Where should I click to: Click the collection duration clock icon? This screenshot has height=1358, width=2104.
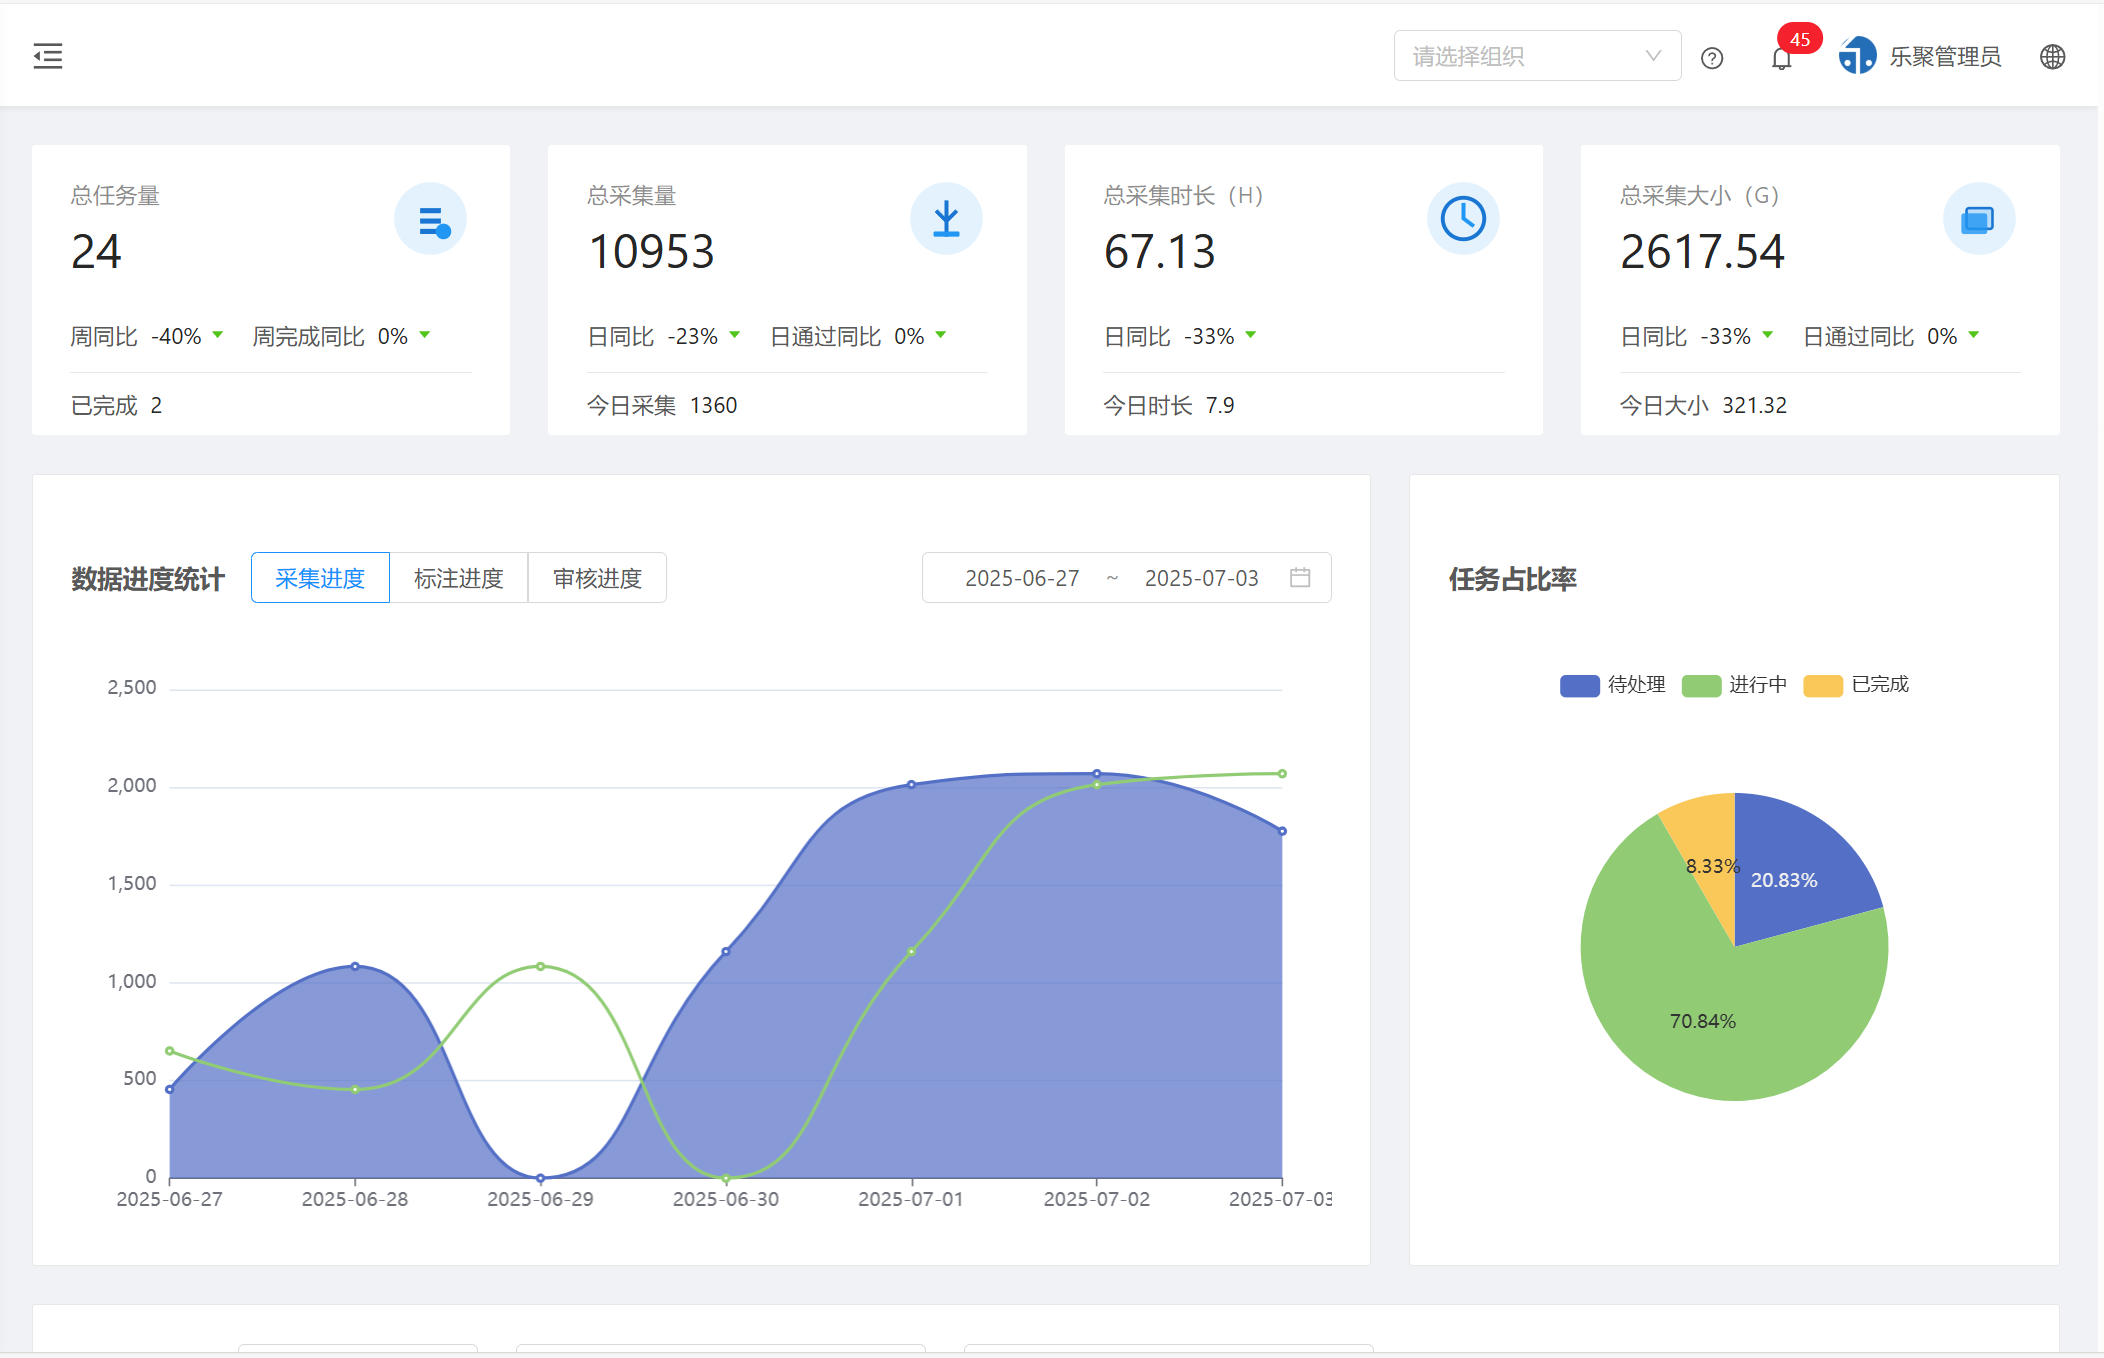tap(1462, 219)
